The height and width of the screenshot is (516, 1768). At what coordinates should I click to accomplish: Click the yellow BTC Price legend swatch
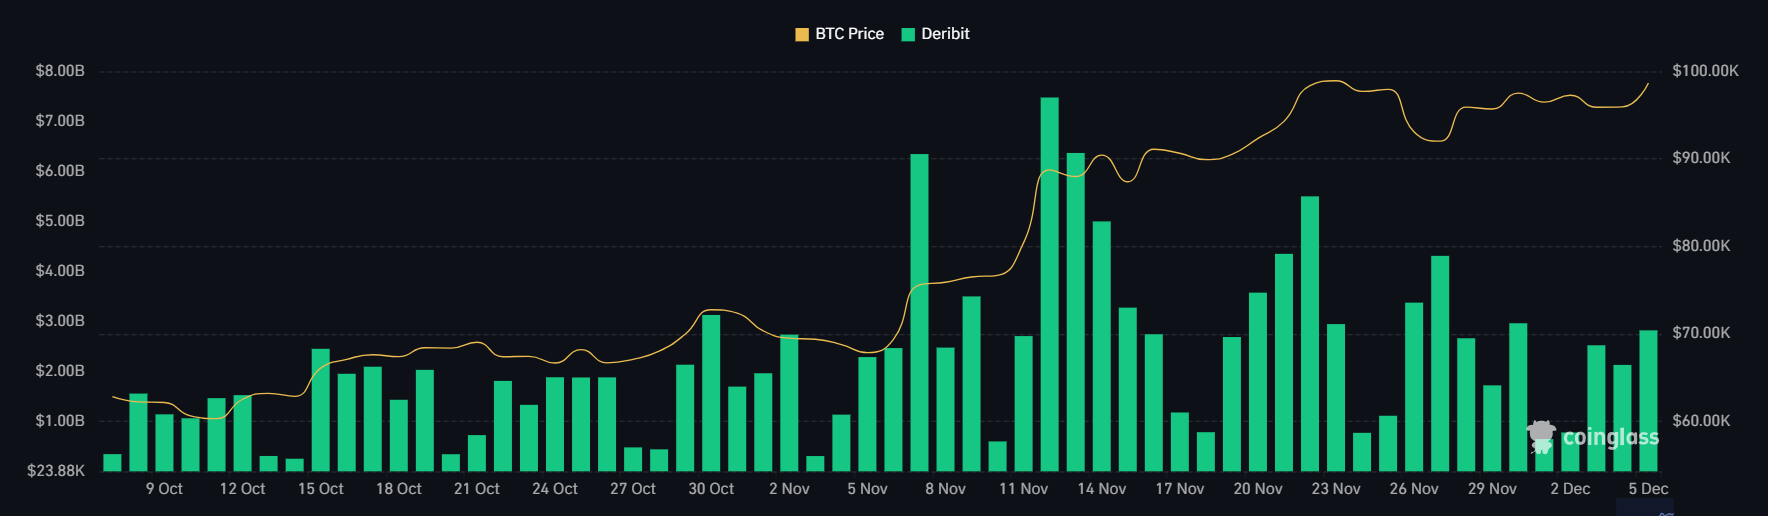pos(802,34)
